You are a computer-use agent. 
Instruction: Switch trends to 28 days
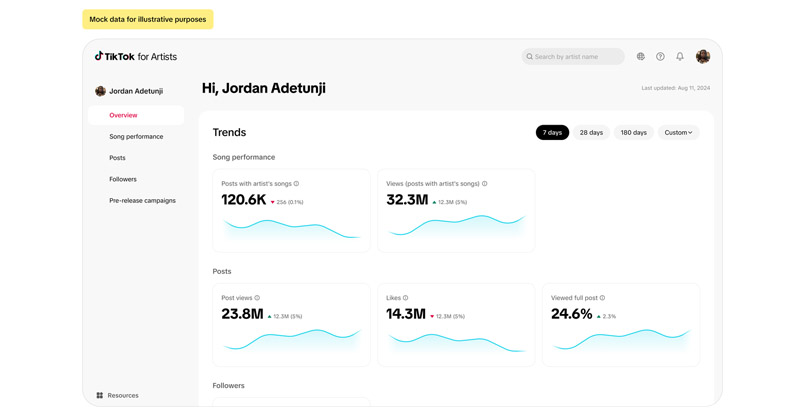coord(591,132)
